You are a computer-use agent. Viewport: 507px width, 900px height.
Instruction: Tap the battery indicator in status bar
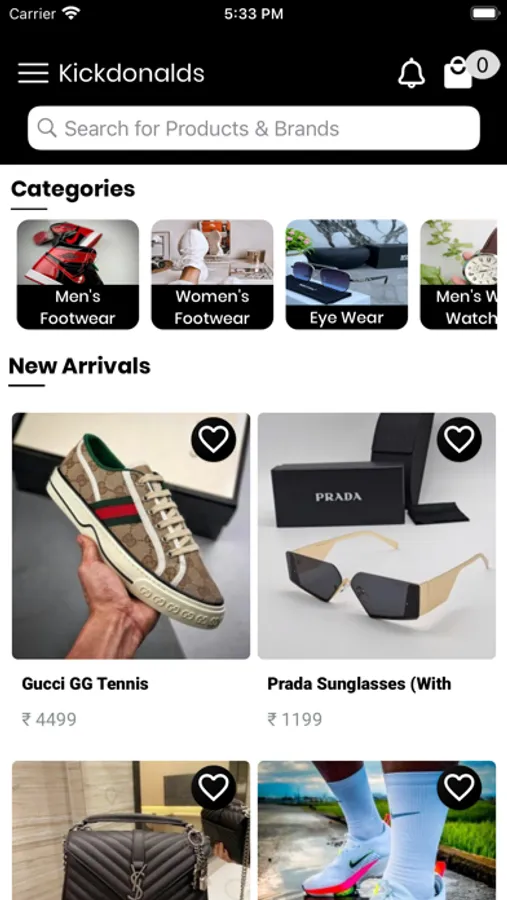[x=485, y=13]
